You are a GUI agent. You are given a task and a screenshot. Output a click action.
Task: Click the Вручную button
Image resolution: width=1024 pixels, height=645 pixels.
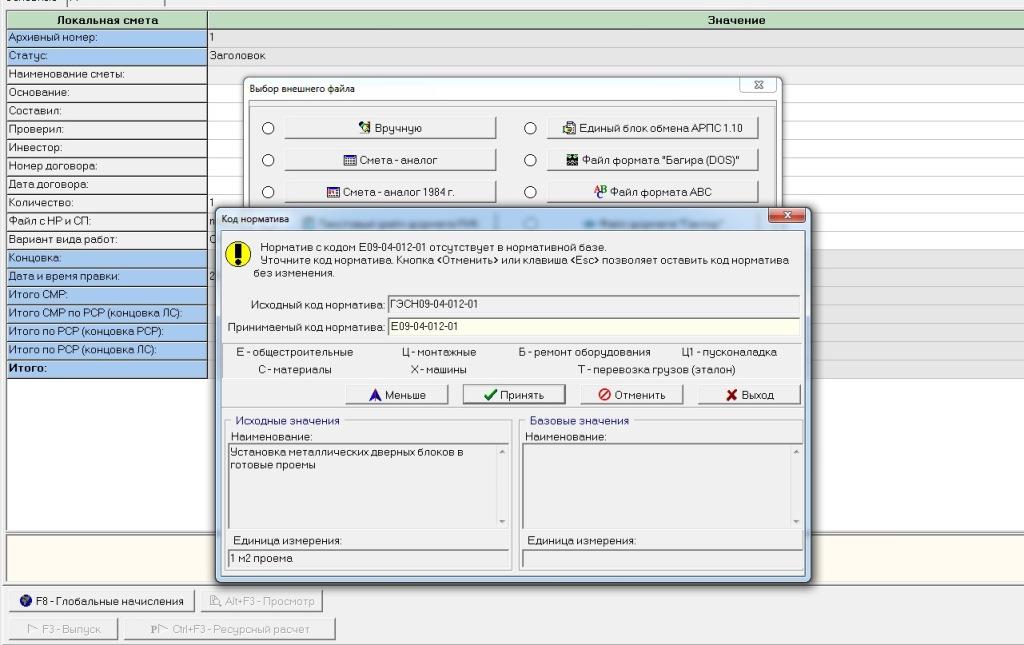pos(390,128)
